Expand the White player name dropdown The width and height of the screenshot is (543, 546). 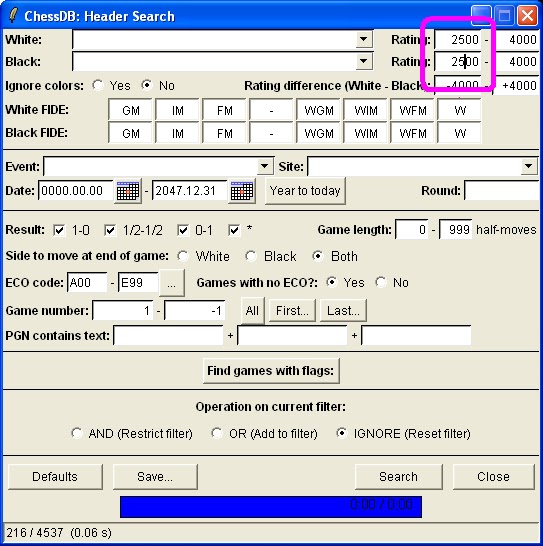coord(364,39)
